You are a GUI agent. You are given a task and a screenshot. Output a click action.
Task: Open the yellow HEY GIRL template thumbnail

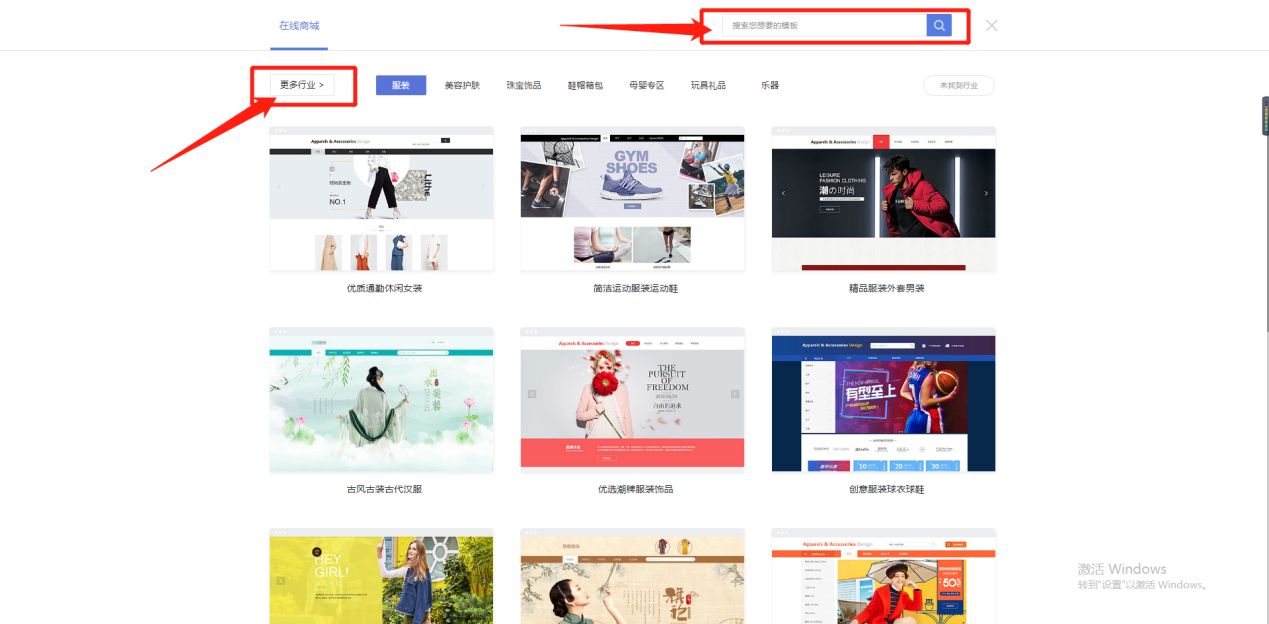point(381,576)
